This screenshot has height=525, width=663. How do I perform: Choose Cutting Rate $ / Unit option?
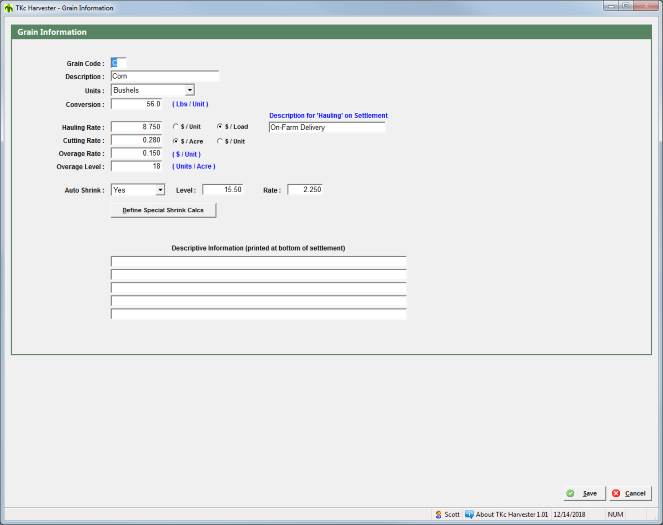click(x=220, y=141)
